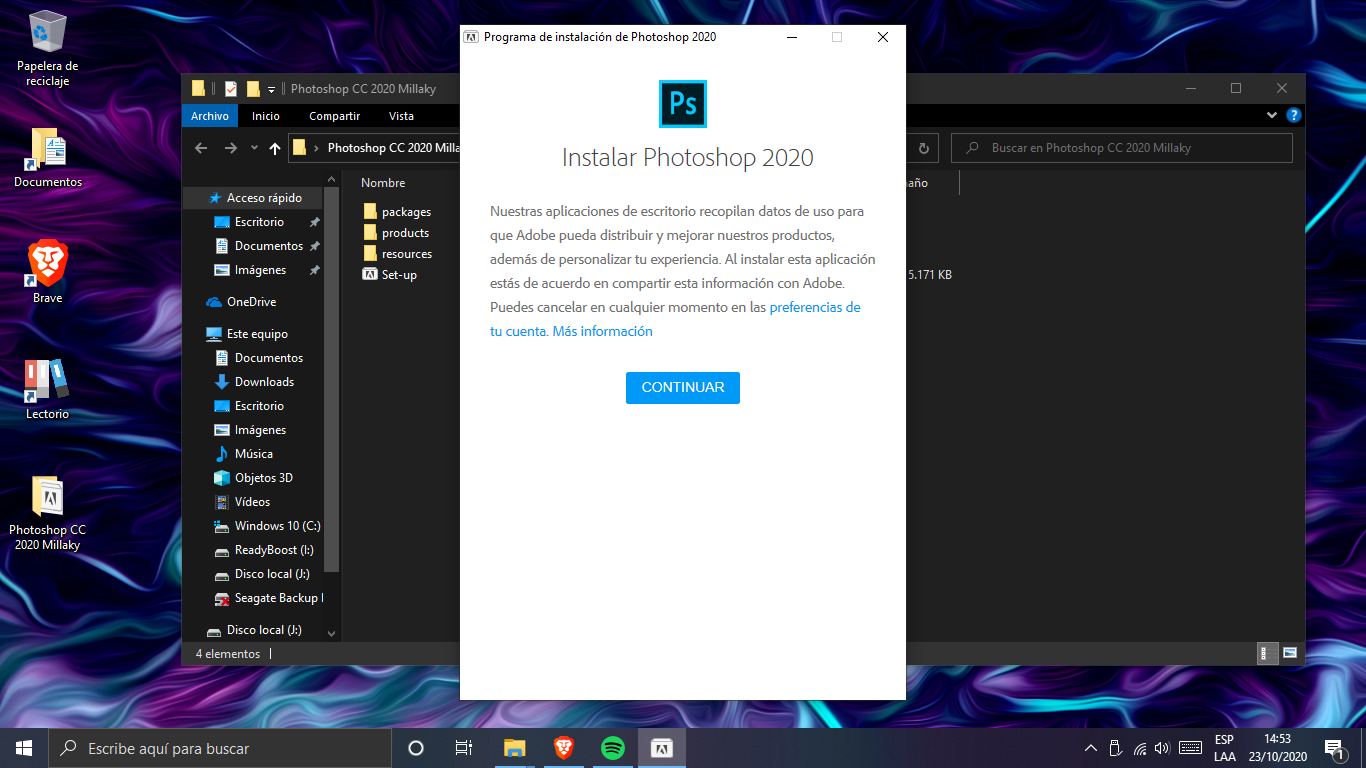Screen dimensions: 1366x768
Task: Open the ReadyBoost (I:) drive
Action: pyautogui.click(x=263, y=550)
